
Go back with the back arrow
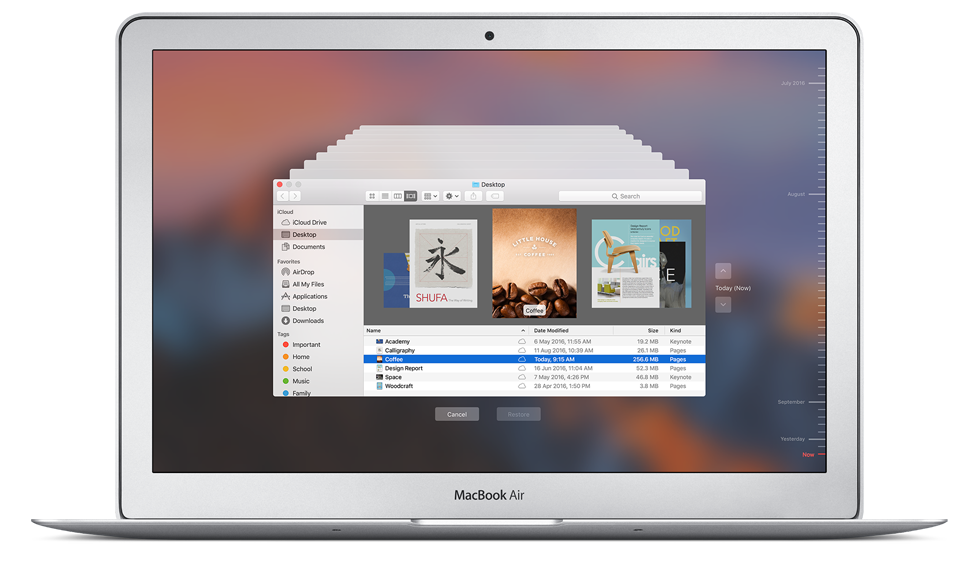click(x=282, y=196)
